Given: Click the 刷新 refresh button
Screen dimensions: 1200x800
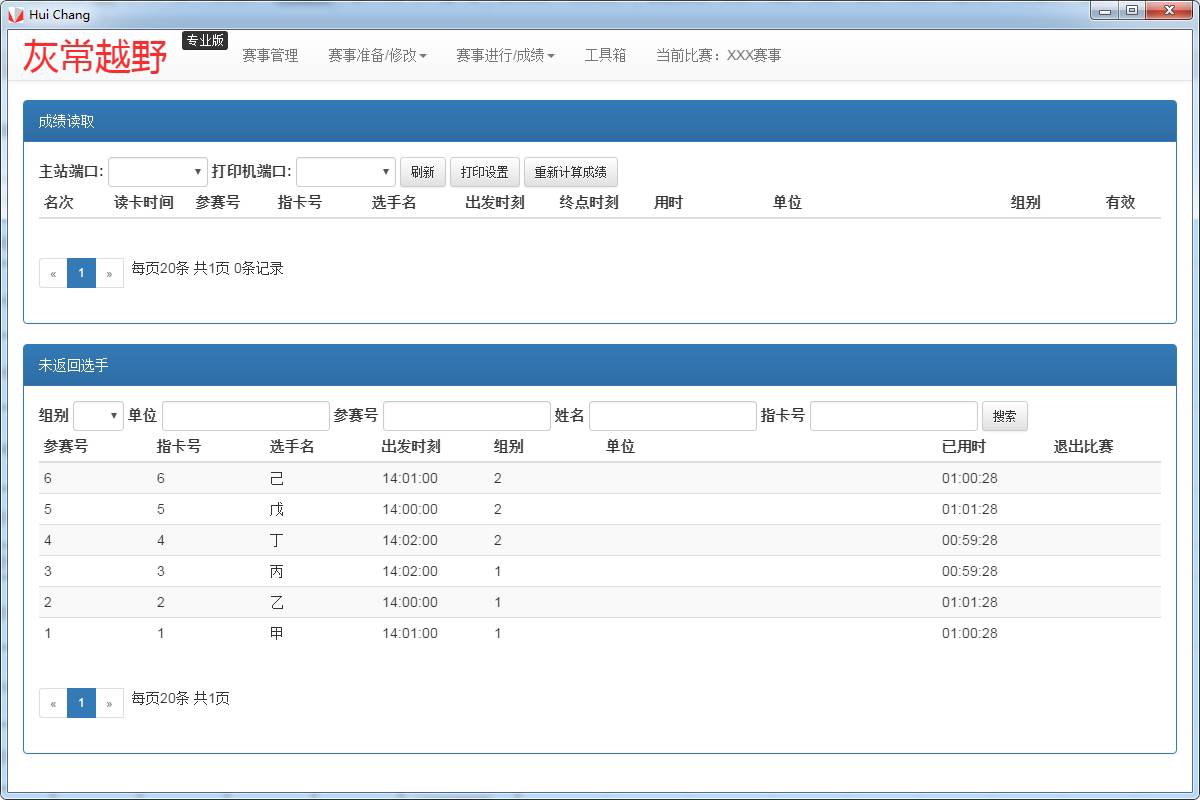Looking at the screenshot, I should tap(422, 172).
